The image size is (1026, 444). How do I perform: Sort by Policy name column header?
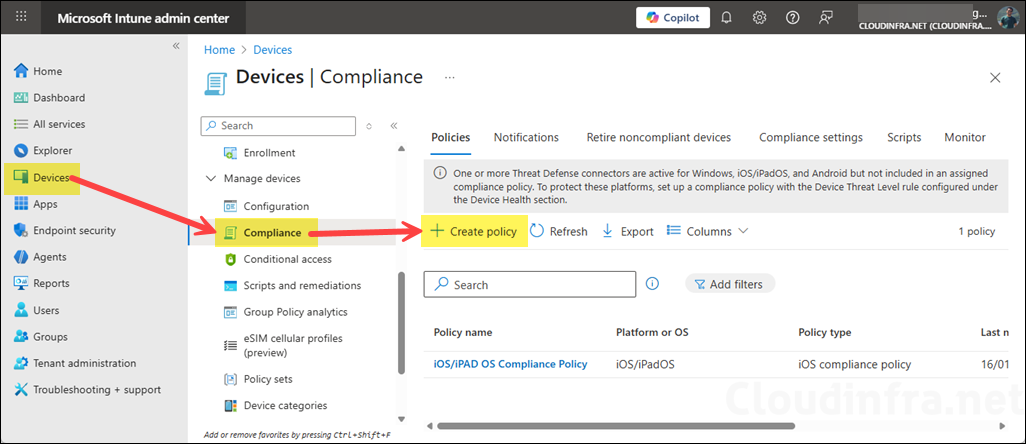[x=463, y=332]
